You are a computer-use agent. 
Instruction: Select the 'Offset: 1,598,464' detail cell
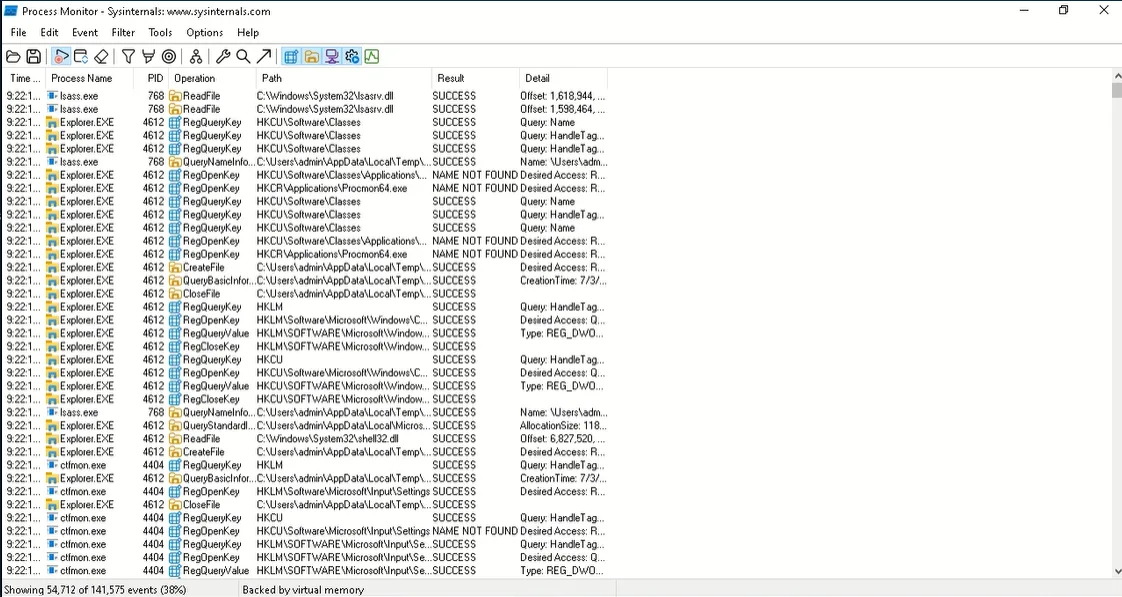(563, 109)
